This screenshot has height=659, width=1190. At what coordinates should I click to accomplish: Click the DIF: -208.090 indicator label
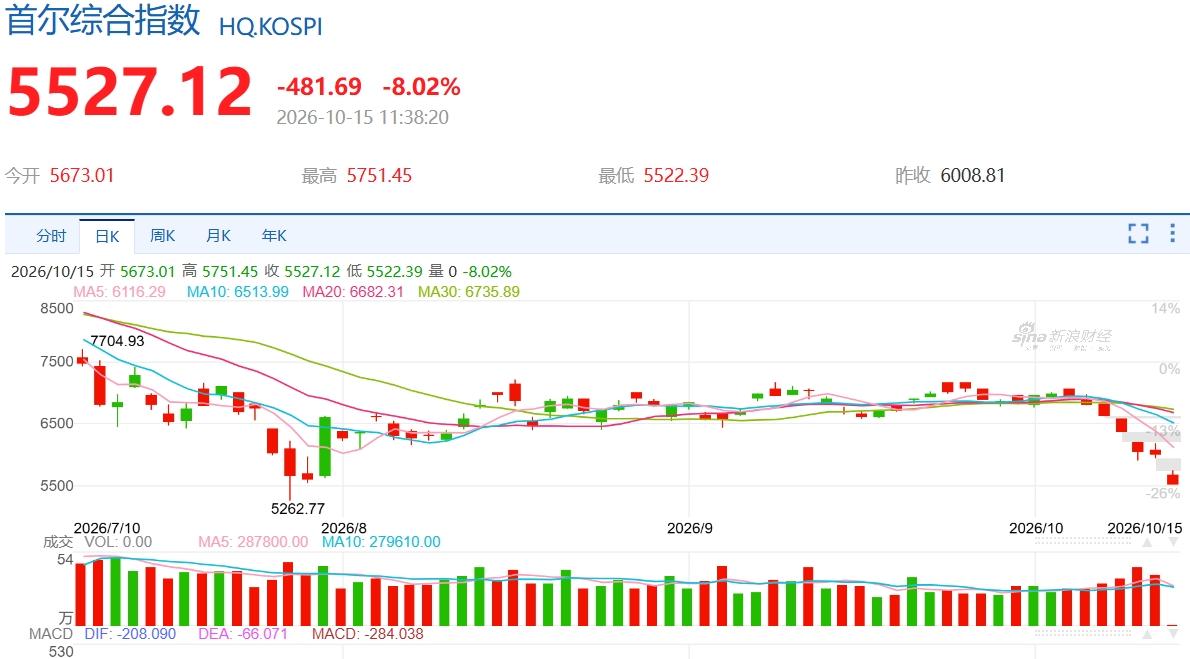click(x=130, y=634)
